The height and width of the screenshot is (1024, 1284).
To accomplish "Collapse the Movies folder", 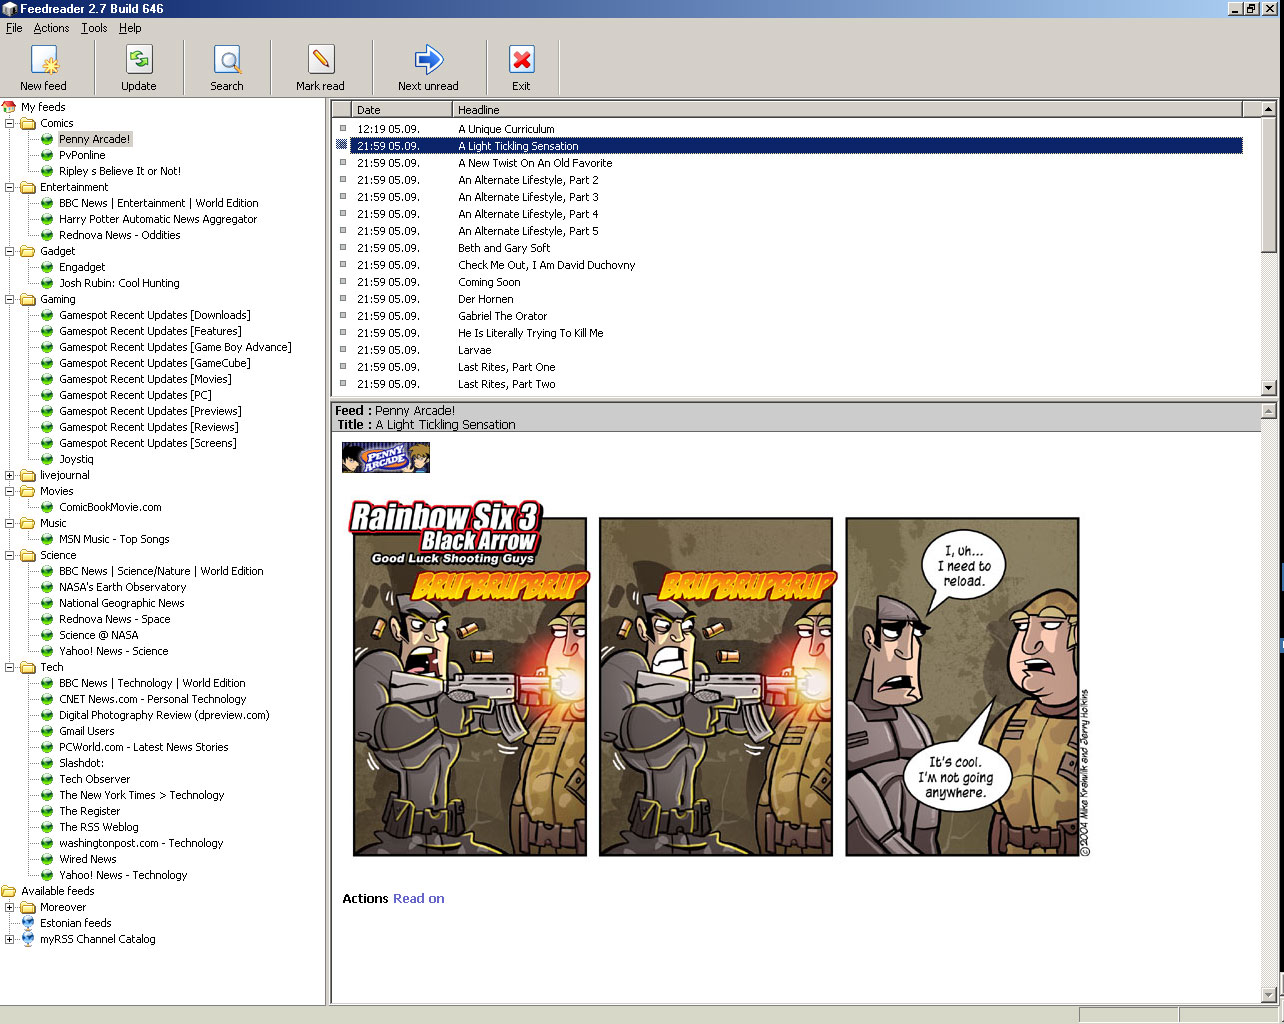I will 10,491.
